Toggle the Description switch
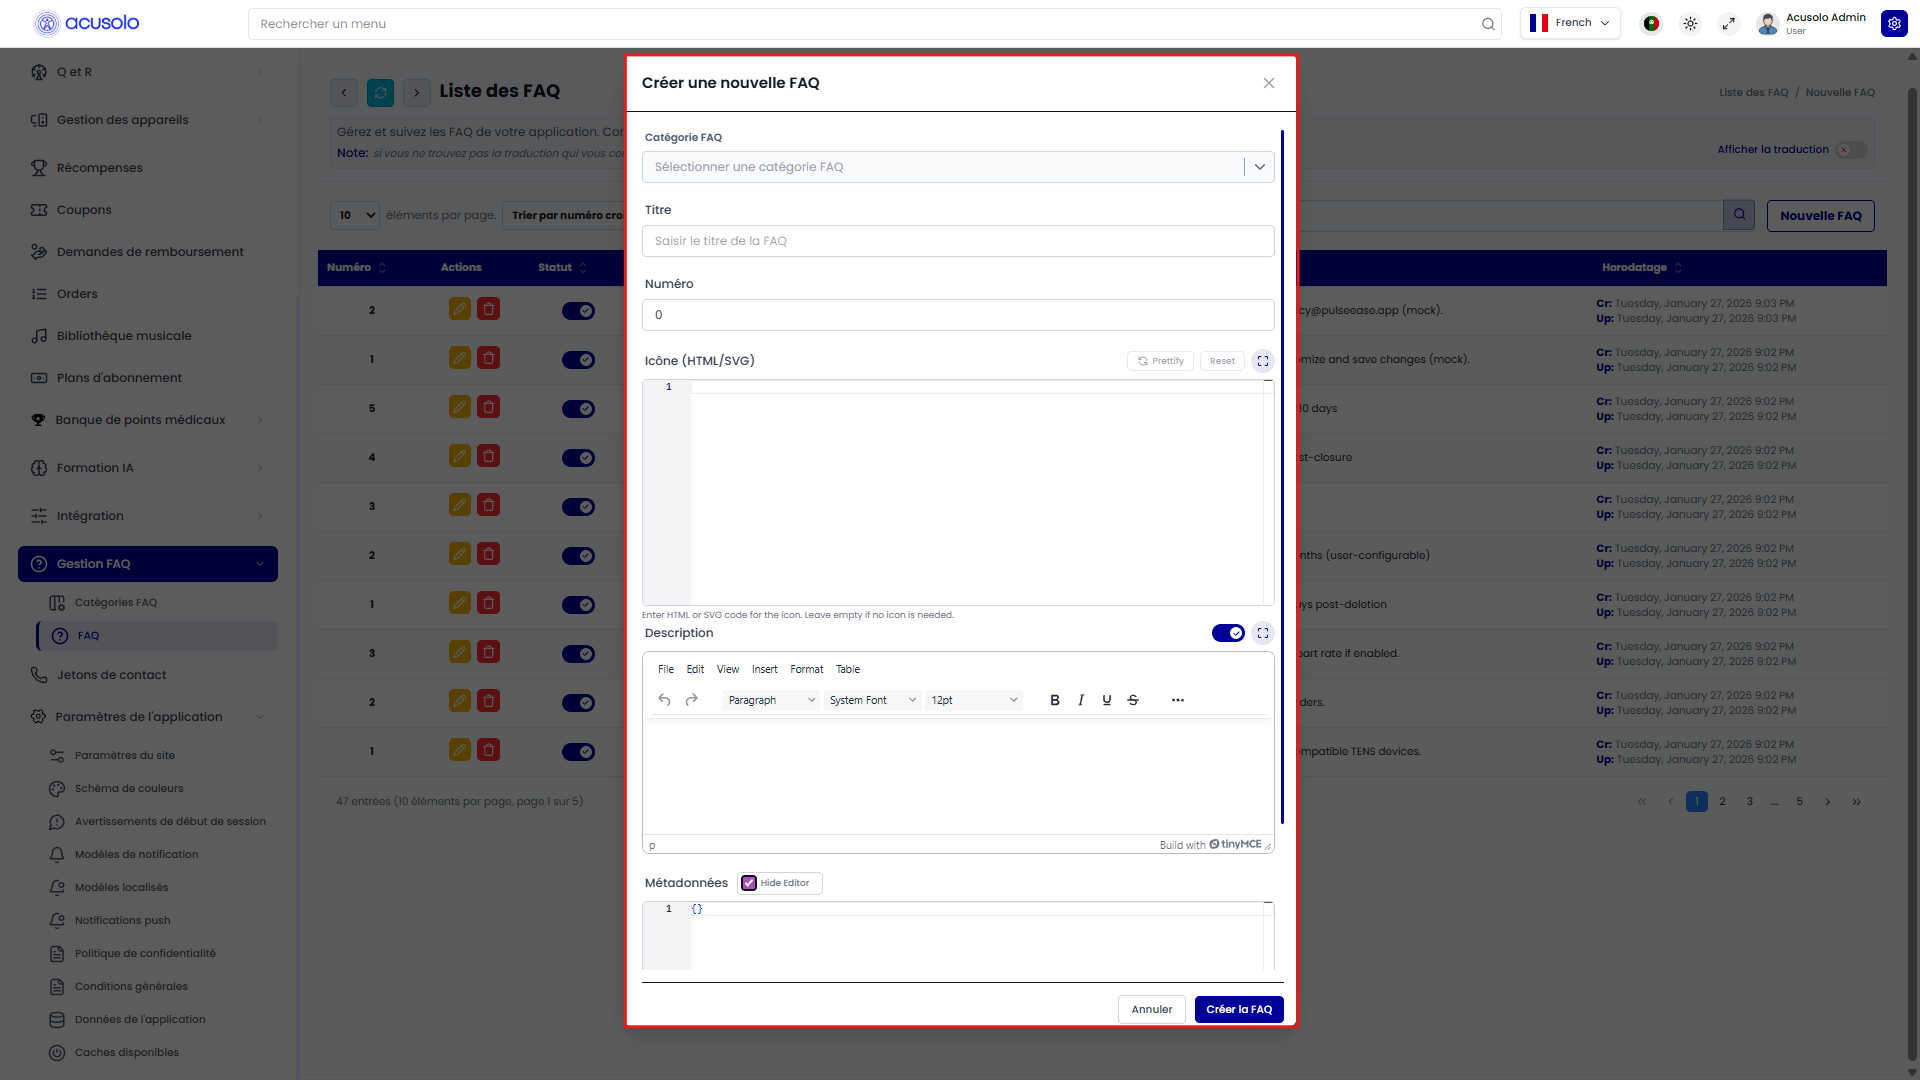Image resolution: width=1920 pixels, height=1080 pixels. pyautogui.click(x=1228, y=633)
